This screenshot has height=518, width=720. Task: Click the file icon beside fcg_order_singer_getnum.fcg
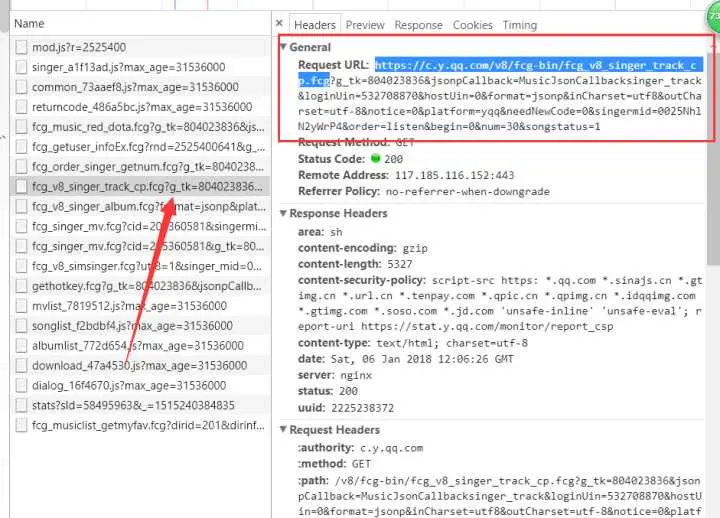21,167
